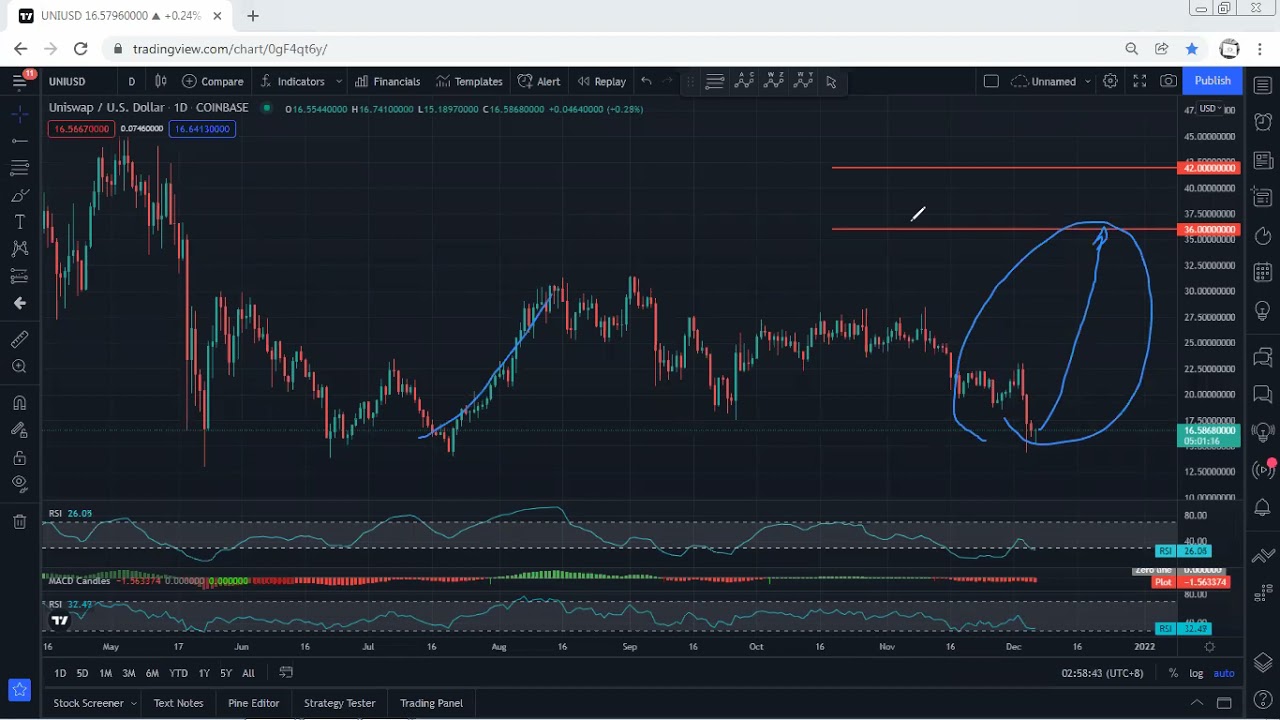Toggle log scale on price axis
Viewport: 1280px width, 720px height.
[x=1196, y=673]
